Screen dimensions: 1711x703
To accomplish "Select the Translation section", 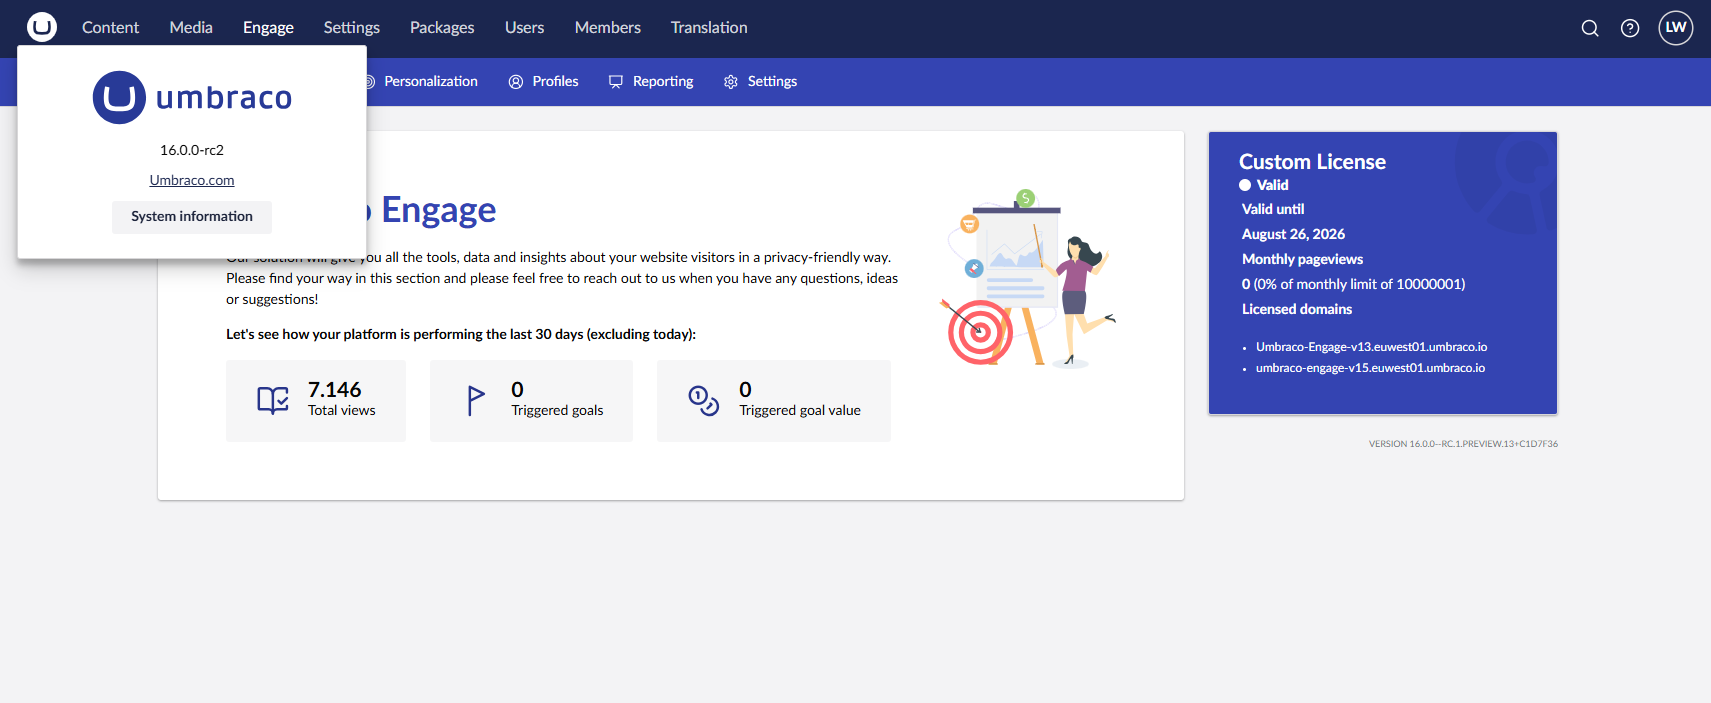I will click(709, 28).
